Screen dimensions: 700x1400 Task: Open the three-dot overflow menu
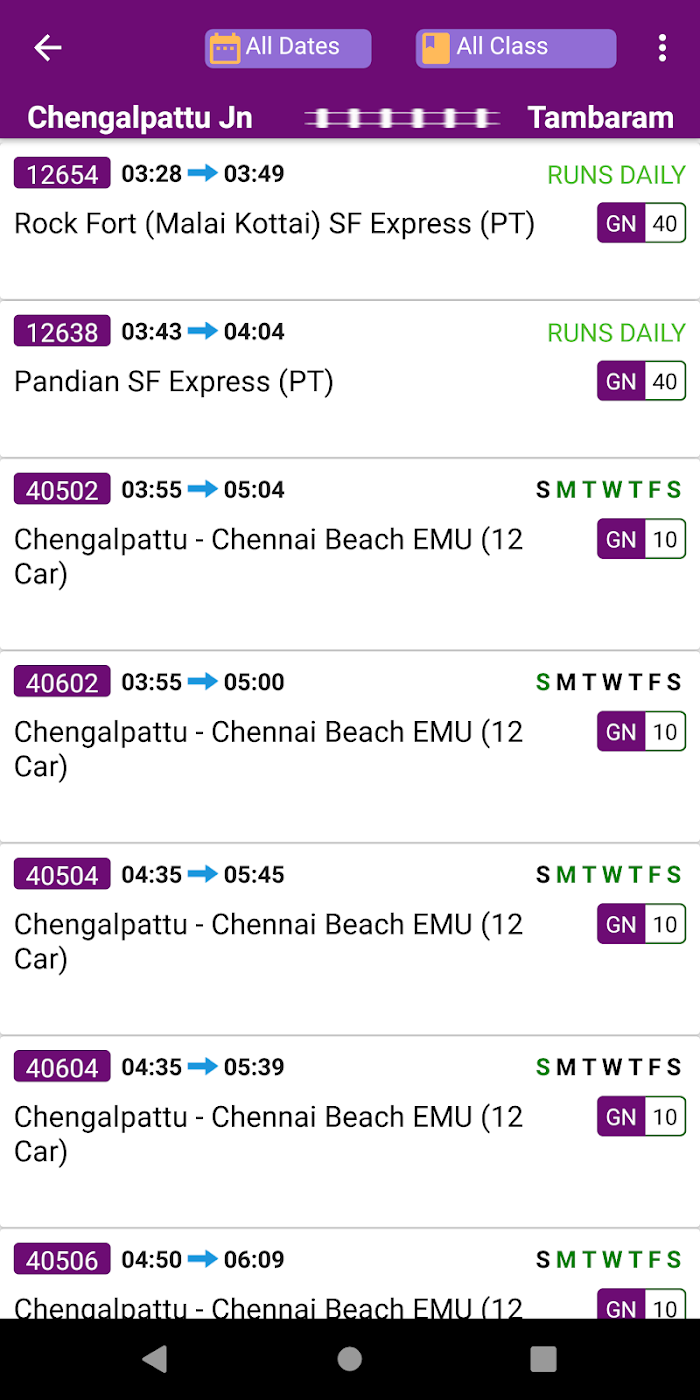point(661,47)
